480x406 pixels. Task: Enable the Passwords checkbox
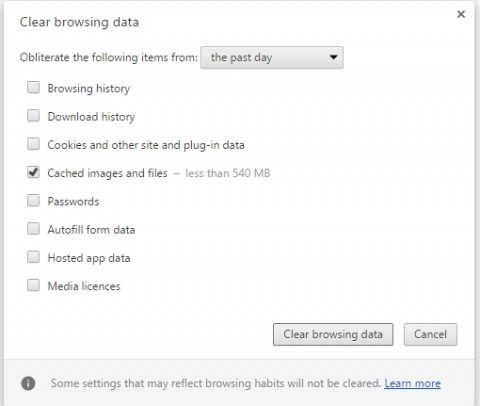pyautogui.click(x=33, y=201)
